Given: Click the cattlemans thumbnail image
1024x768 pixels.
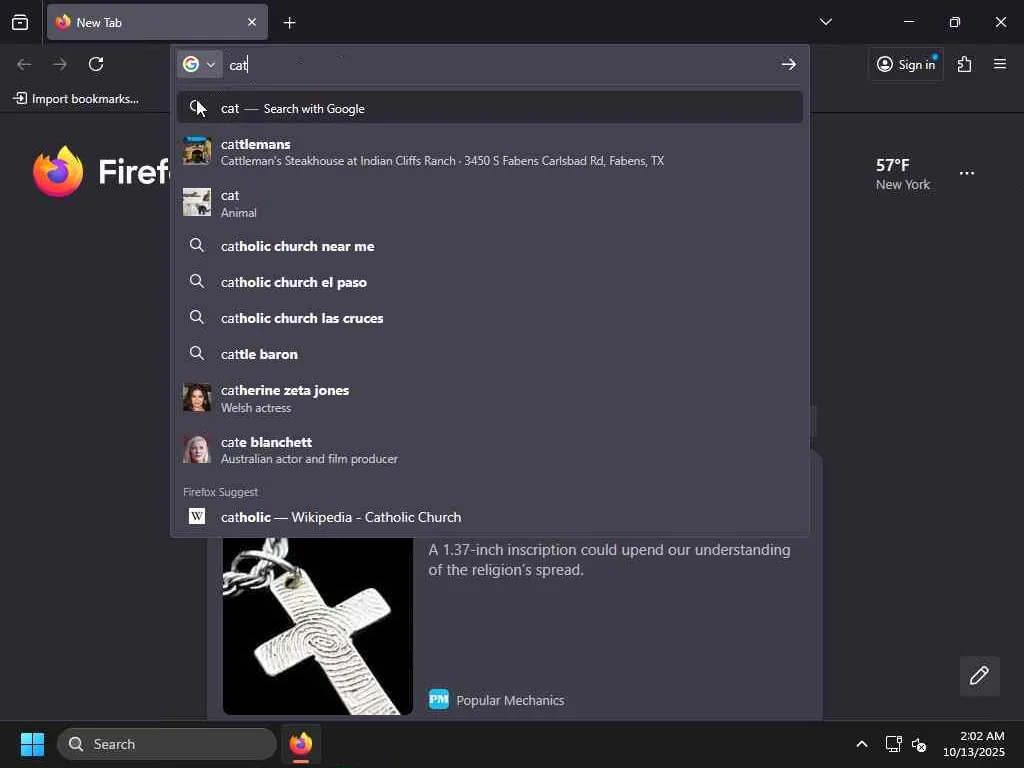Looking at the screenshot, I should tap(197, 151).
